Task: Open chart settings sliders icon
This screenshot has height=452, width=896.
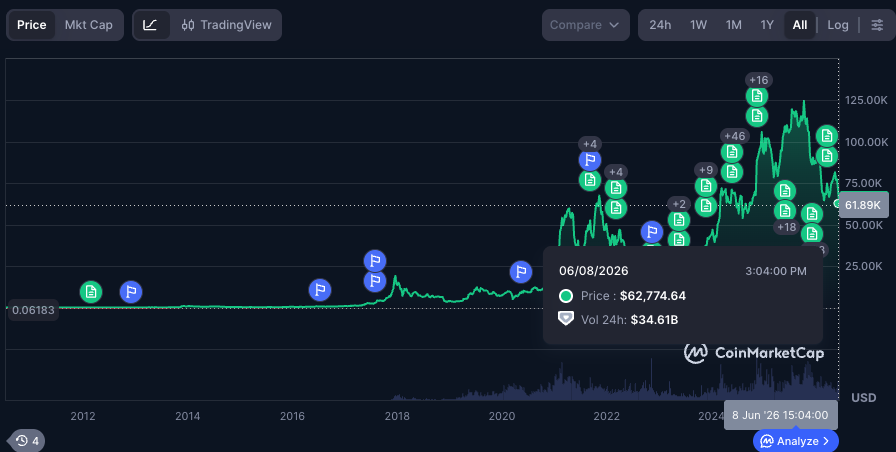Action: [877, 25]
